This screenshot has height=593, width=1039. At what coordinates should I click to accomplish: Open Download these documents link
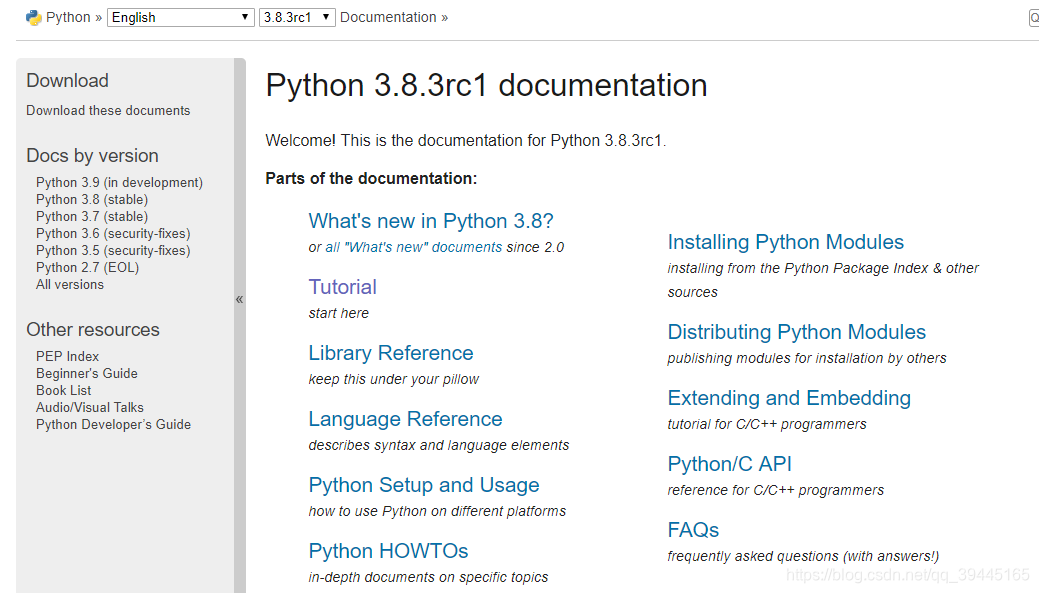108,111
